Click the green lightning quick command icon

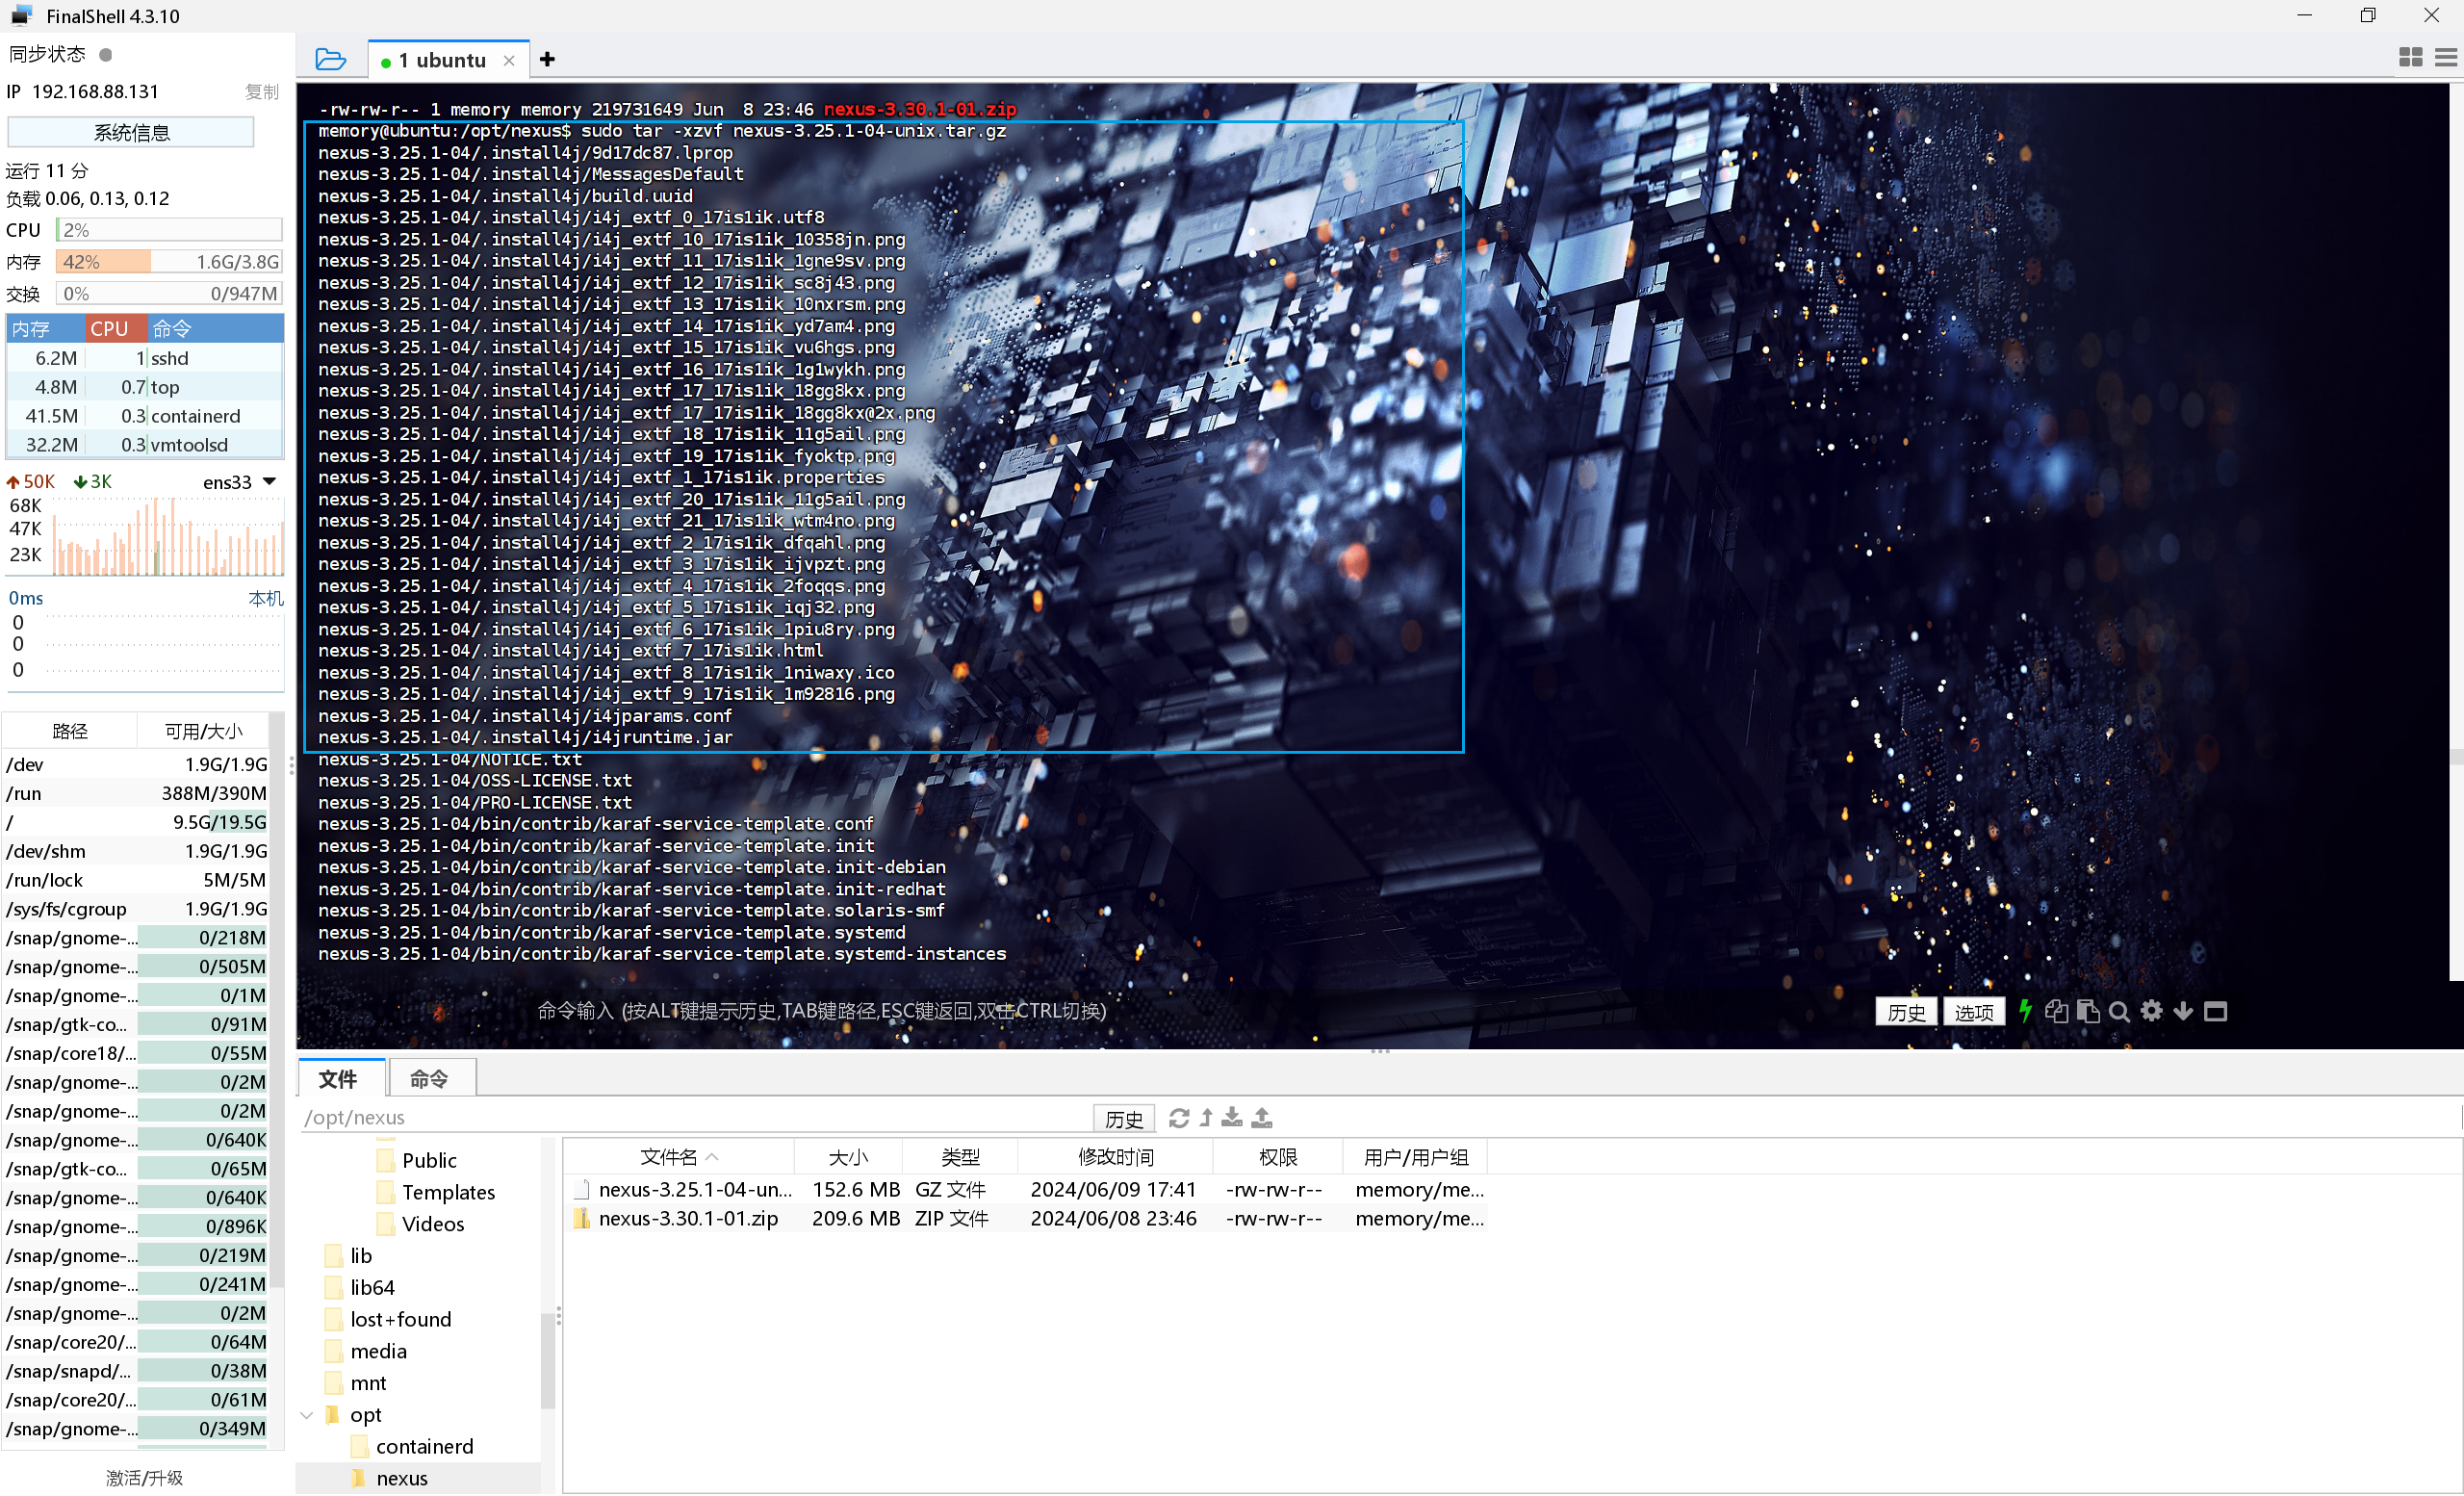(2025, 1011)
